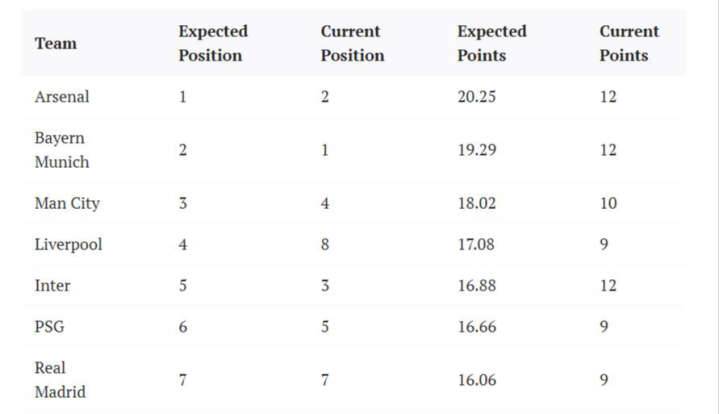719x414 pixels.
Task: Select Liverpool's expected points 17.08
Action: tap(476, 244)
